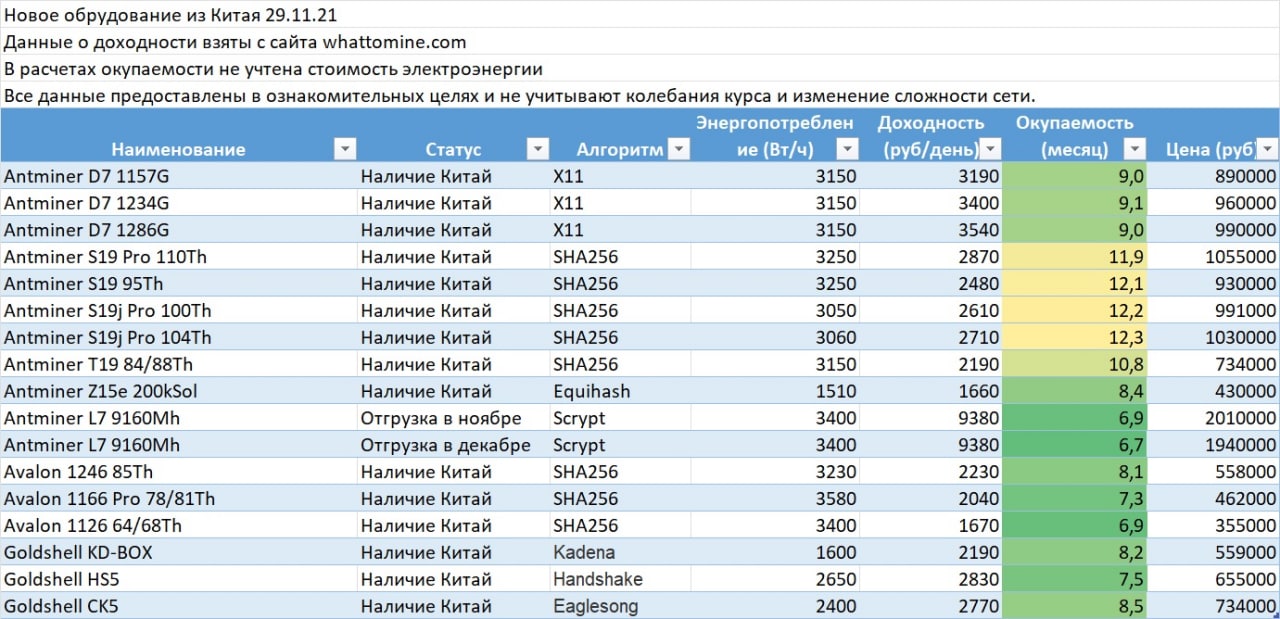Select power cell '1510' for Antminer Z15e
Screen dimensions: 1280x619
[776, 392]
